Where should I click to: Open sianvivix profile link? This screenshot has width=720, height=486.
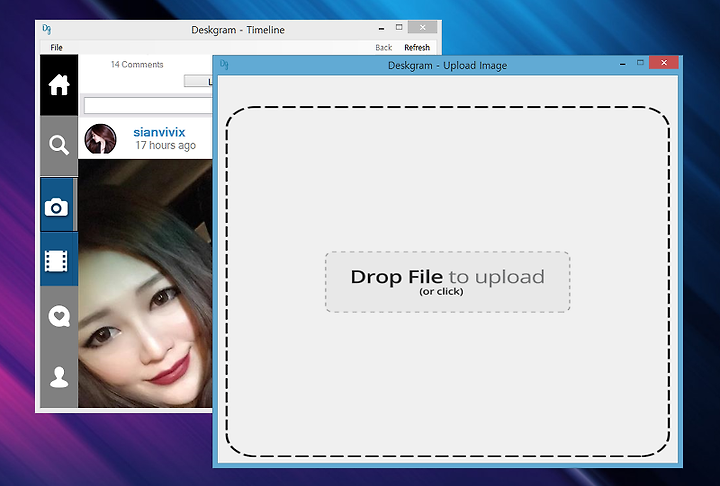(159, 132)
